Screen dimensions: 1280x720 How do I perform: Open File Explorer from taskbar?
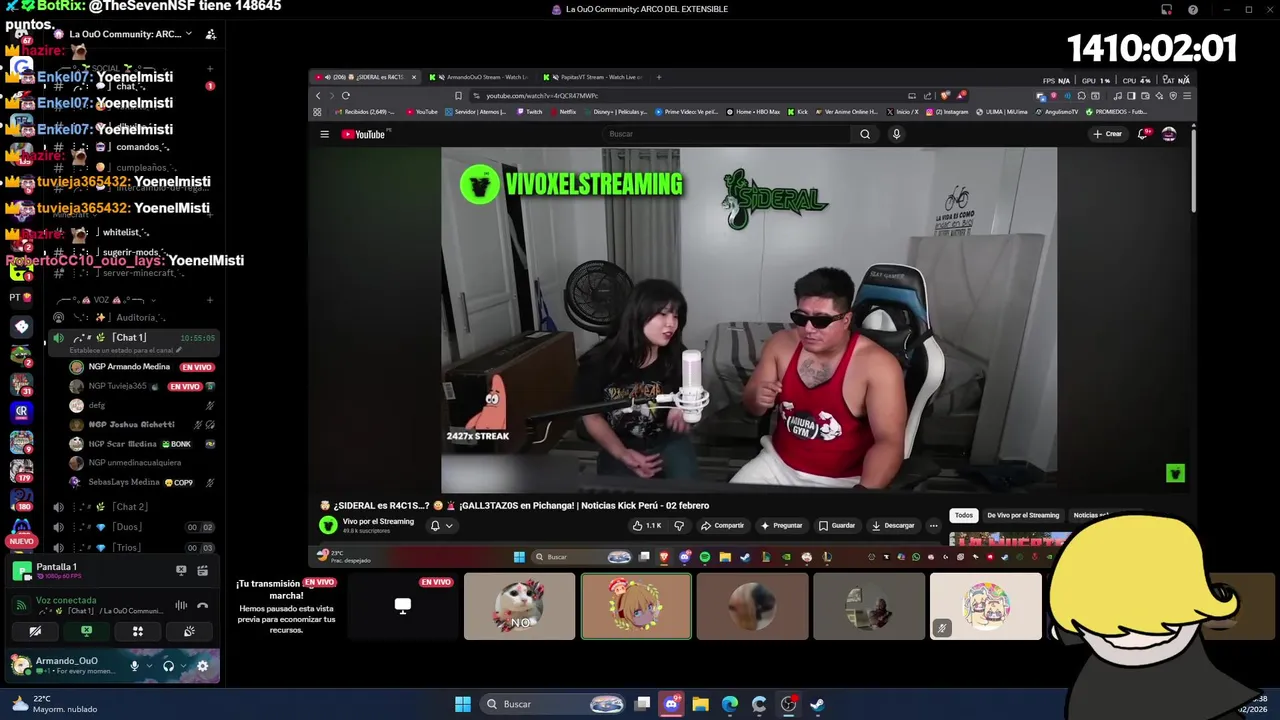pyautogui.click(x=701, y=704)
